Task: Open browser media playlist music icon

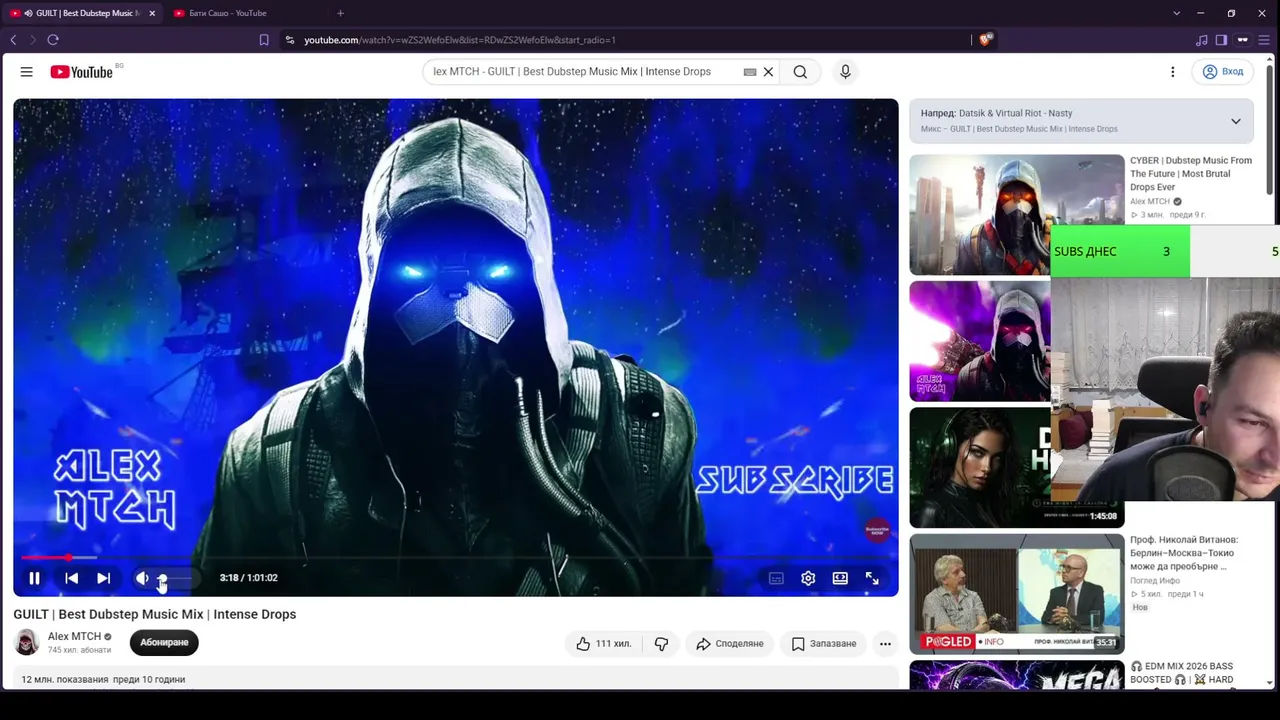Action: [x=1201, y=40]
